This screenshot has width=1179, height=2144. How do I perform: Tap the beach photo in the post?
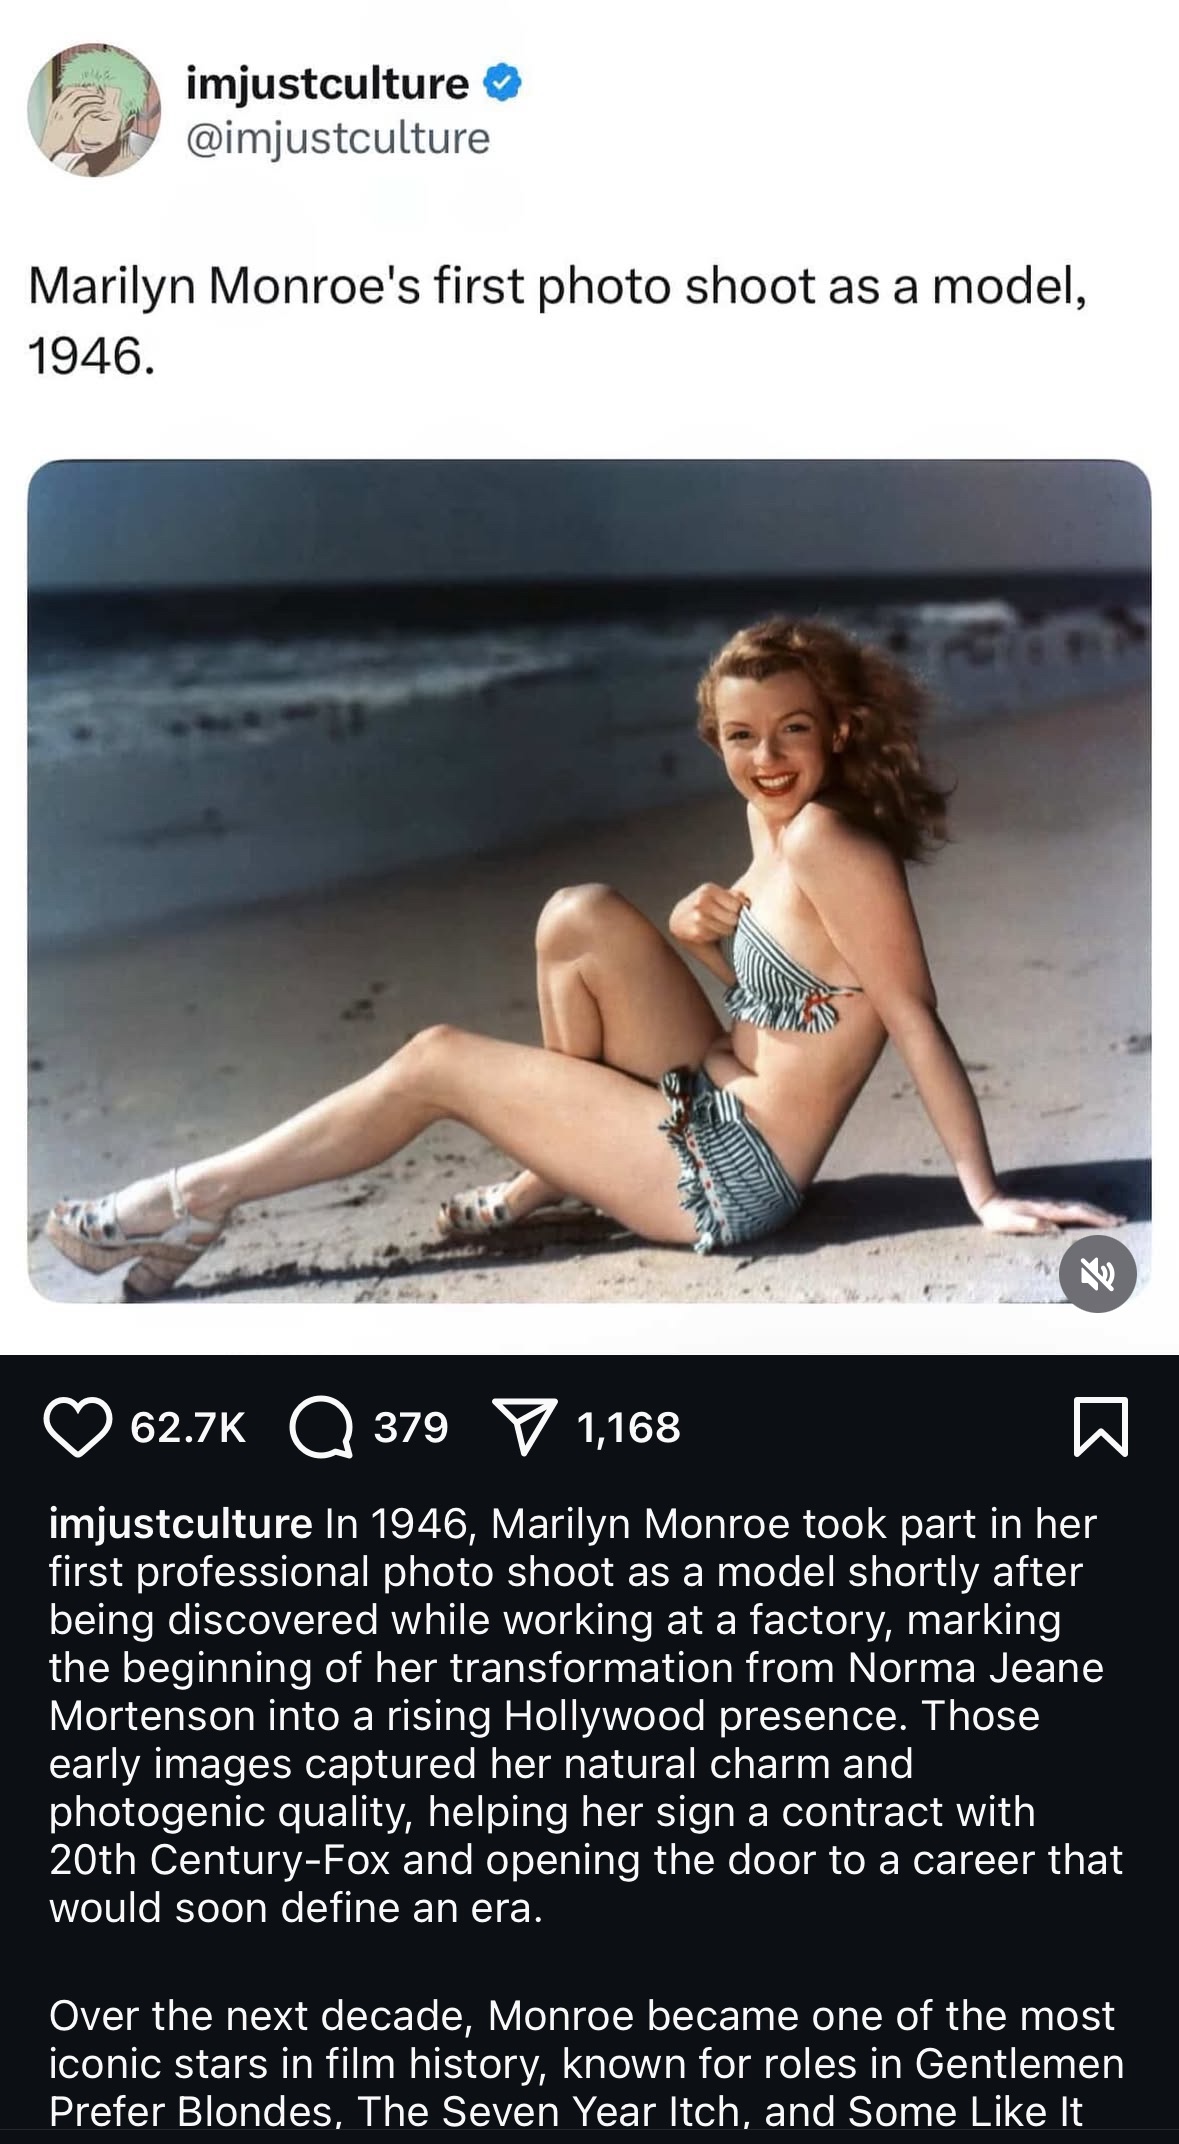tap(589, 881)
